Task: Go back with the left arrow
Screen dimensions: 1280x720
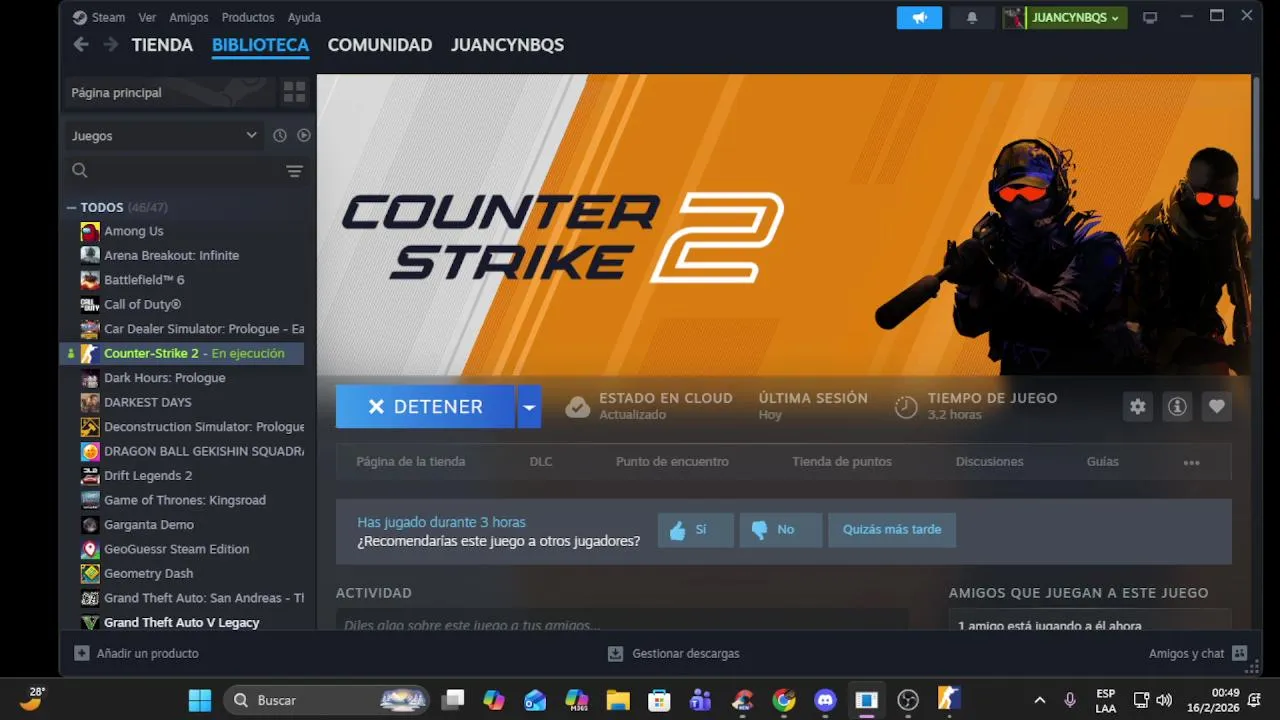Action: (81, 45)
